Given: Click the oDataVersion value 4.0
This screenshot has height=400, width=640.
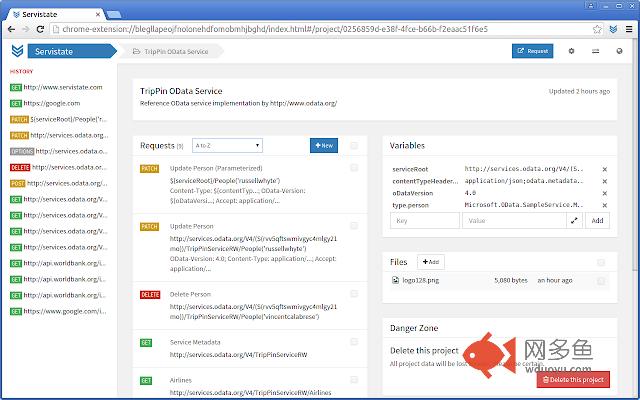Looking at the screenshot, I should (x=470, y=193).
